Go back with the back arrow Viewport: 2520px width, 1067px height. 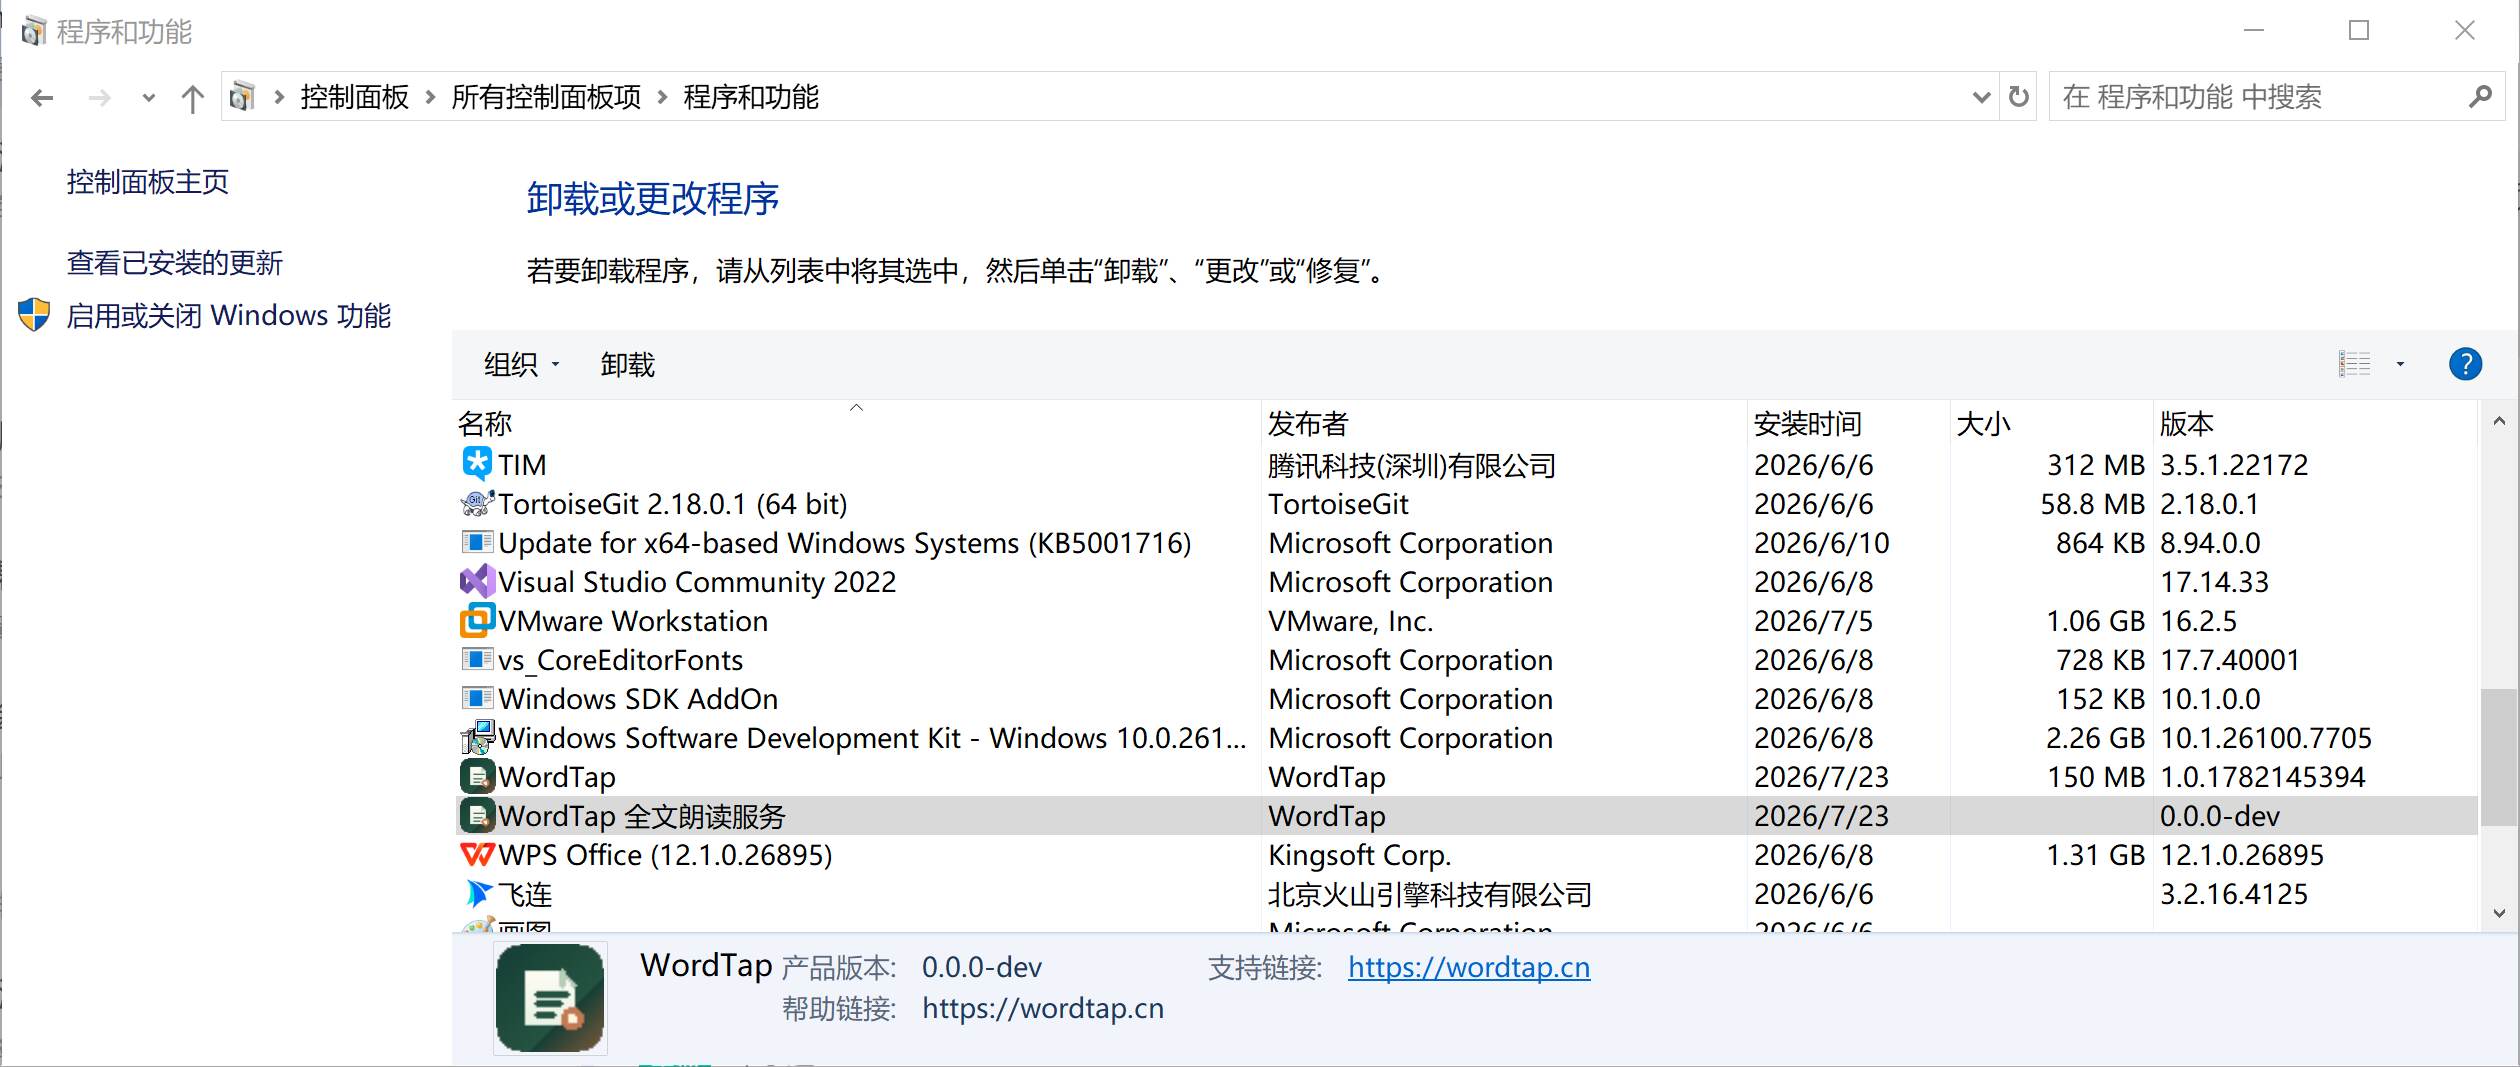[42, 98]
